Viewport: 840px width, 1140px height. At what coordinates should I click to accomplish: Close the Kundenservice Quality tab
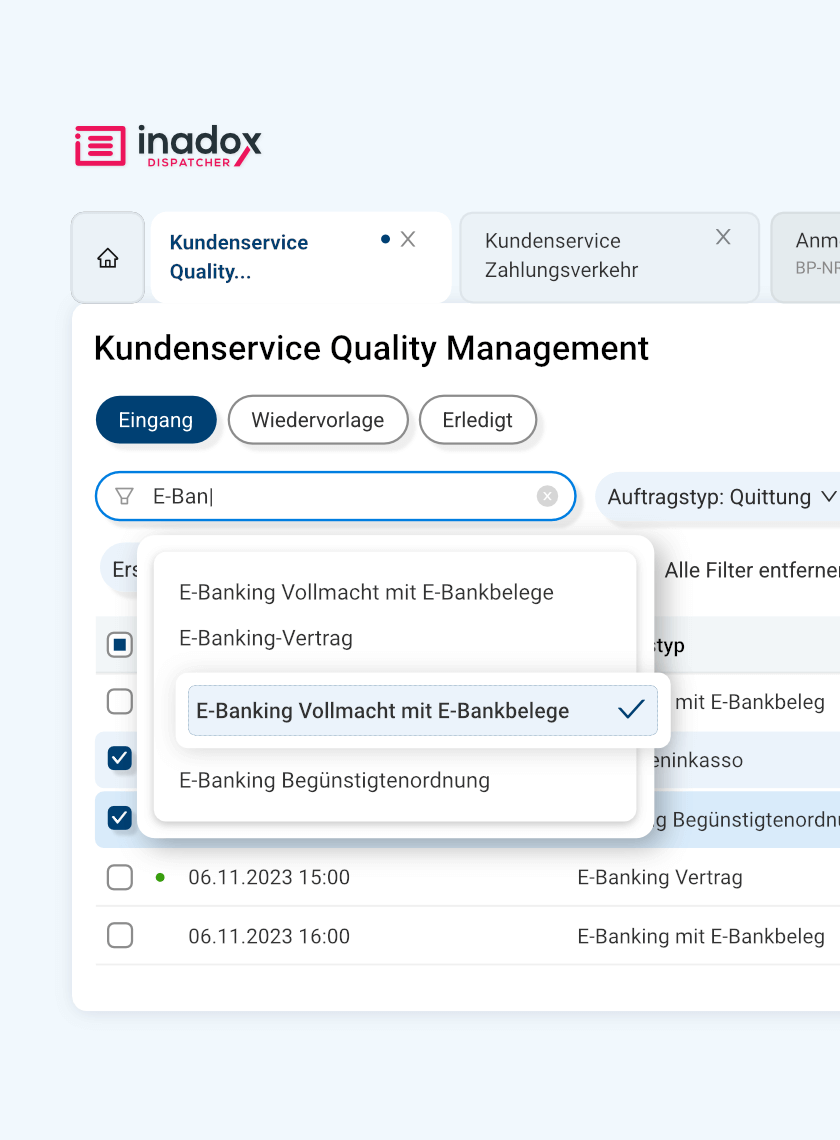(x=408, y=239)
